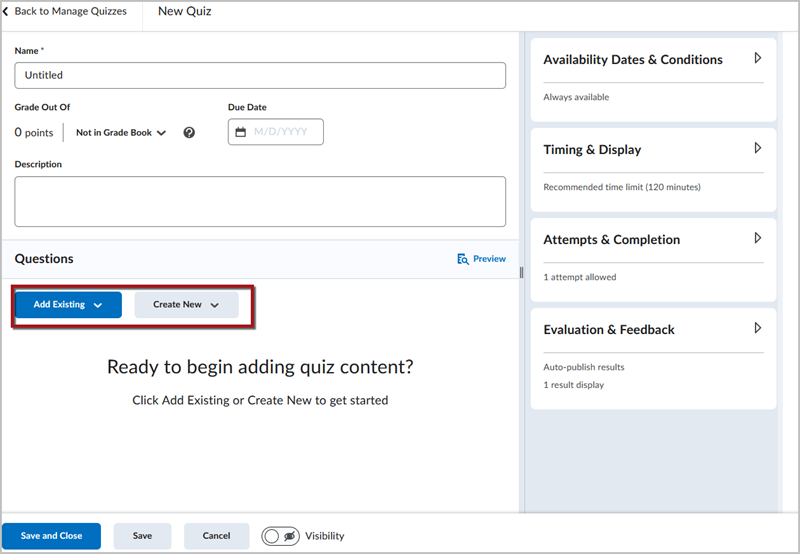800x554 pixels.
Task: Expand Availability Dates & Conditions arrow
Action: (758, 58)
